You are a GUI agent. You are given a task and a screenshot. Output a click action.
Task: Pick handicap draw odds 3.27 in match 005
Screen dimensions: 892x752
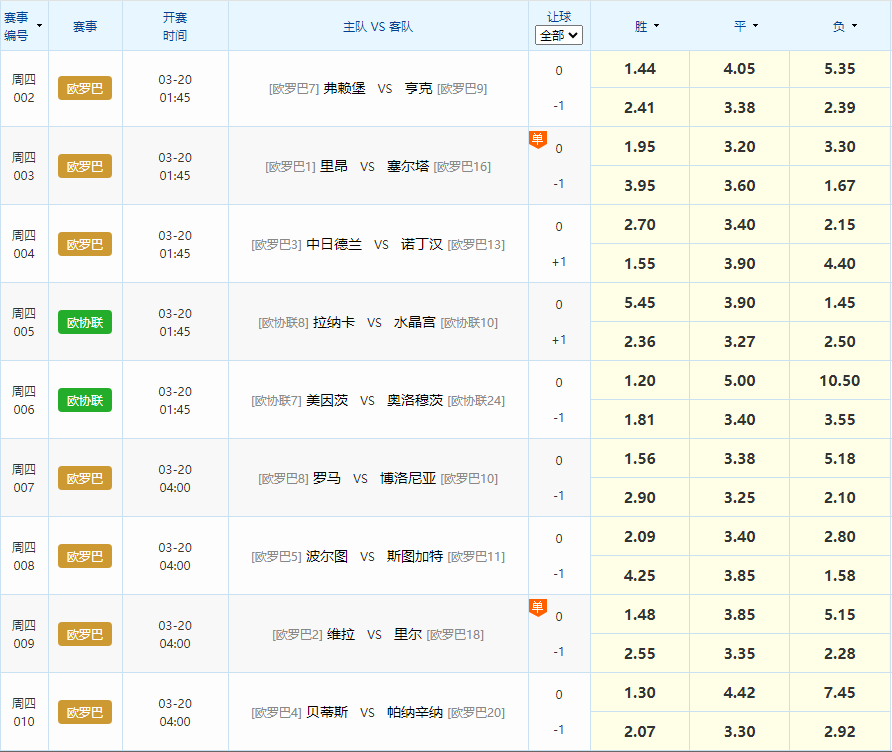740,341
